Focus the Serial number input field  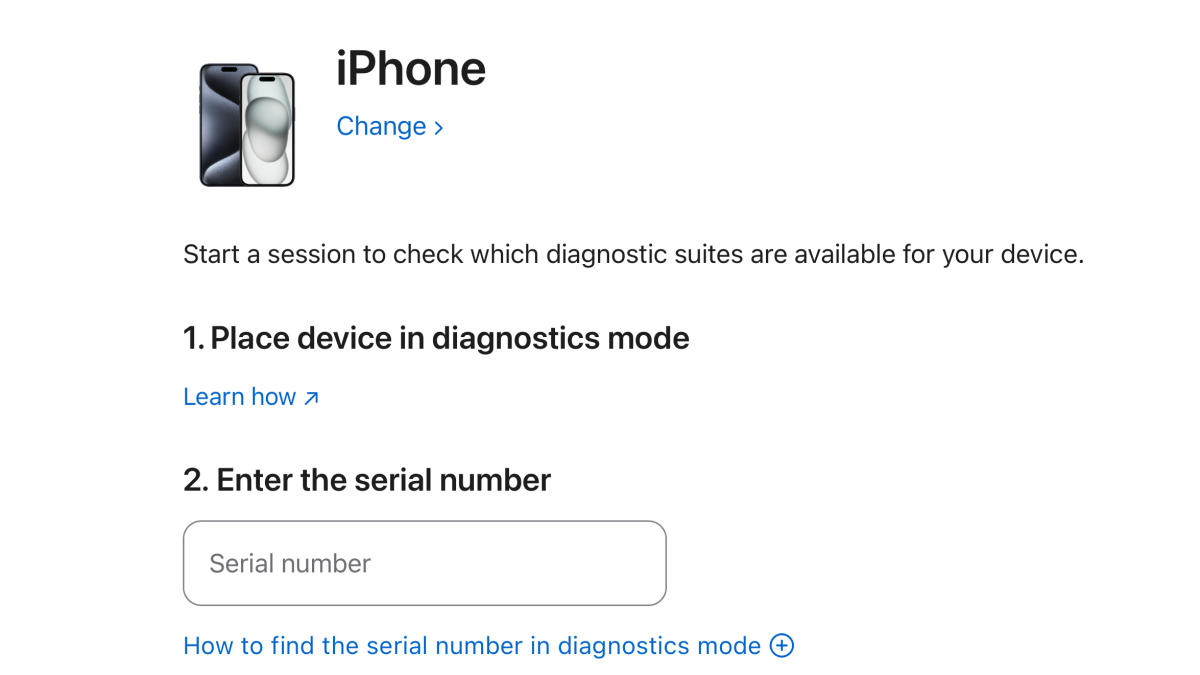pyautogui.click(x=424, y=563)
